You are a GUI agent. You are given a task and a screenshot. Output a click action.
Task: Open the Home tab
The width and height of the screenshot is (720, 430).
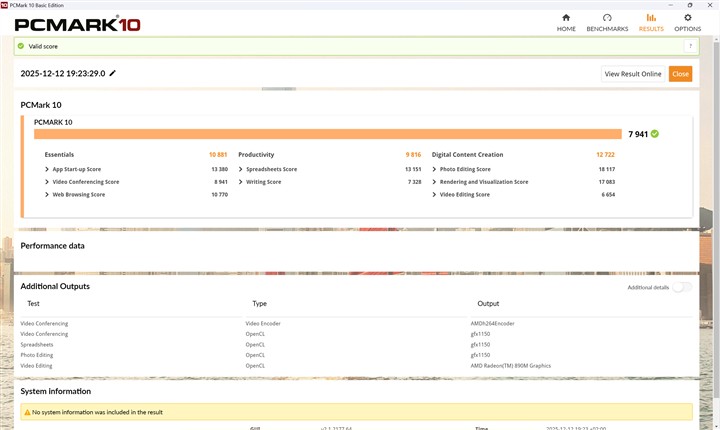coord(566,22)
